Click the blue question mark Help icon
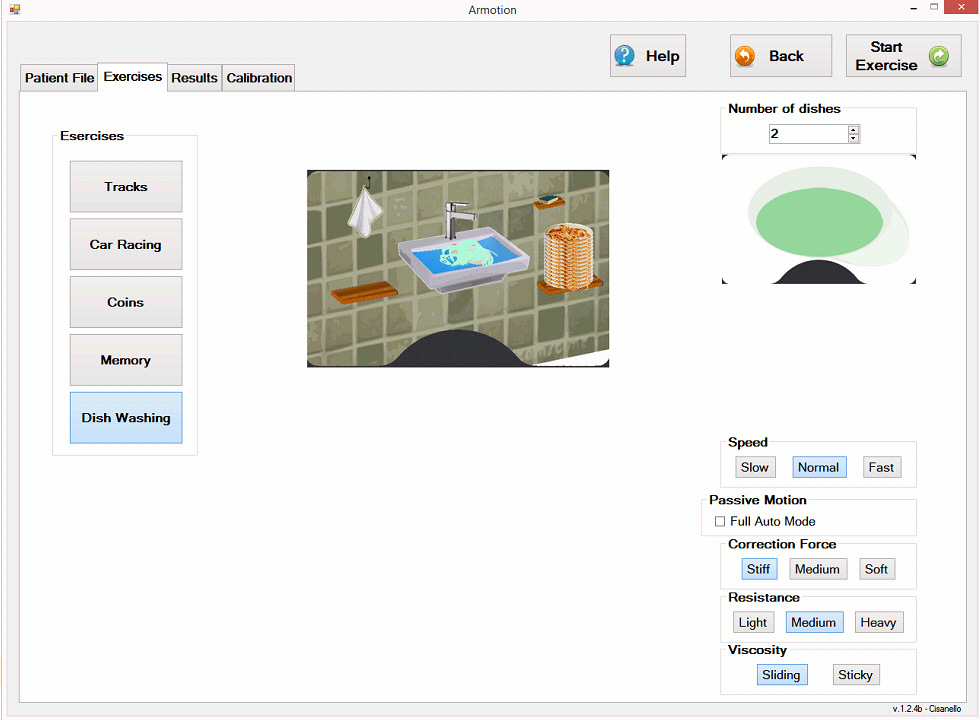980x720 pixels. (624, 56)
